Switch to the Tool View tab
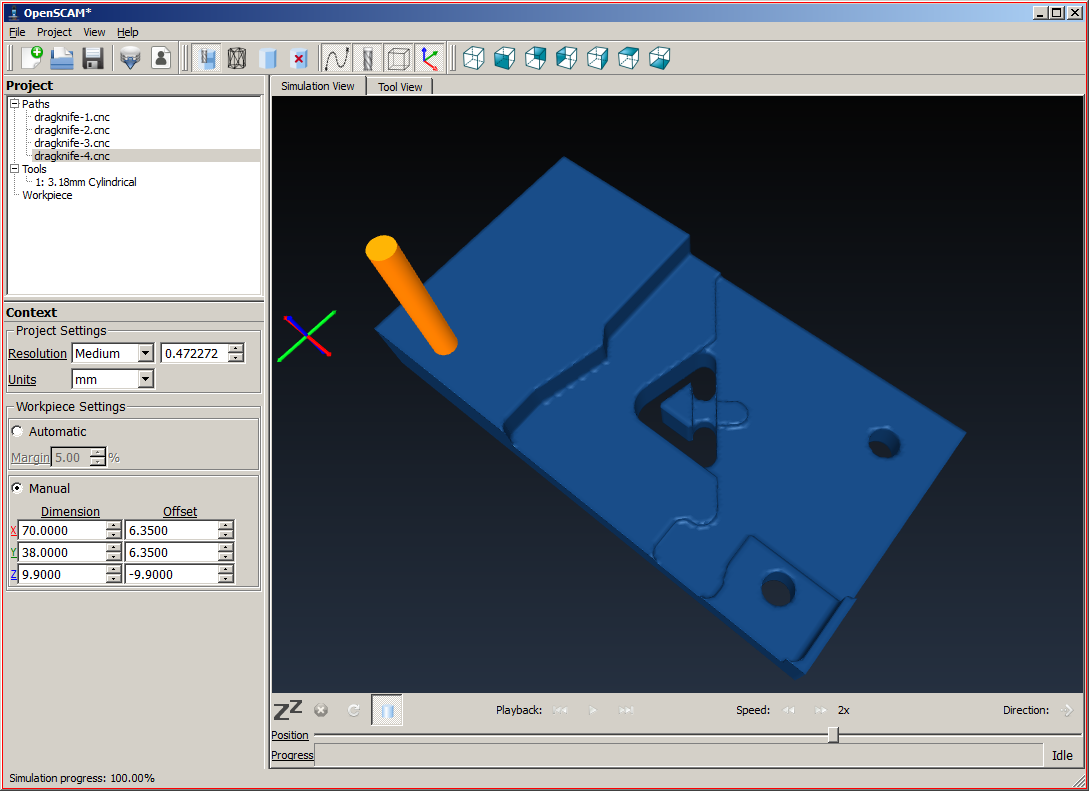This screenshot has width=1089, height=791. click(x=400, y=87)
